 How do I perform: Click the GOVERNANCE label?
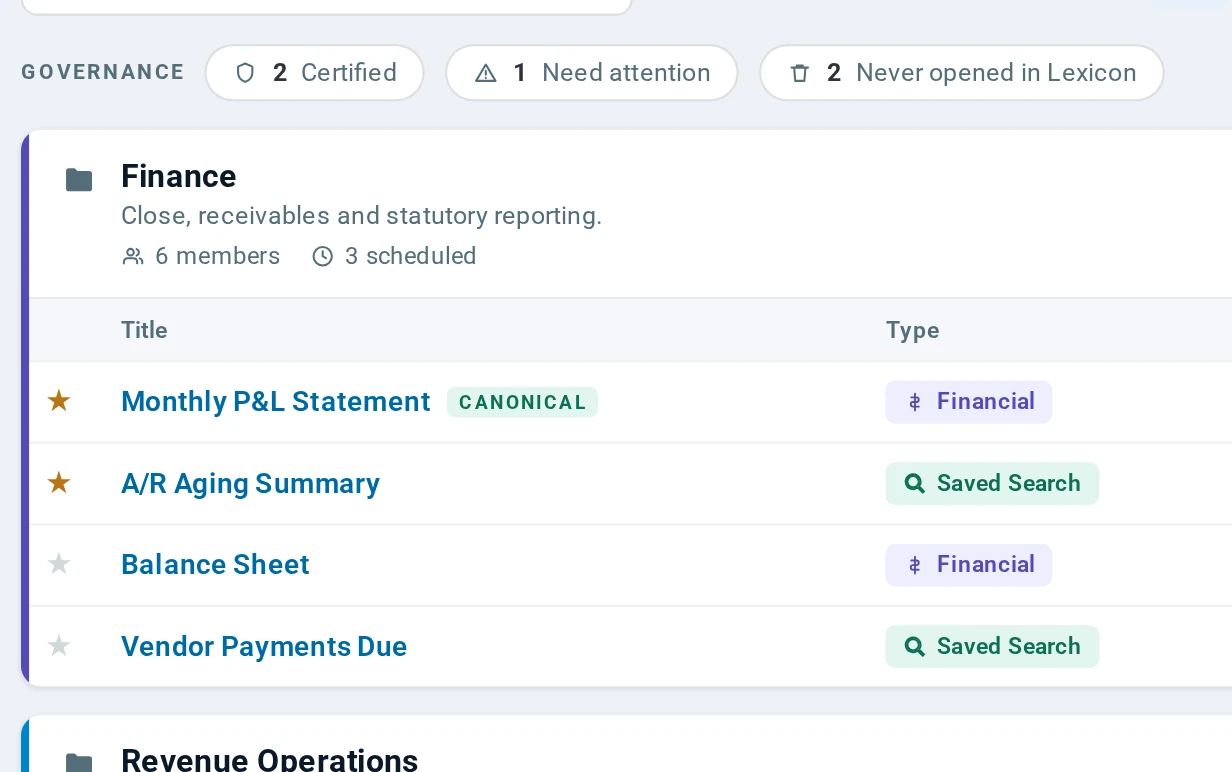point(103,73)
